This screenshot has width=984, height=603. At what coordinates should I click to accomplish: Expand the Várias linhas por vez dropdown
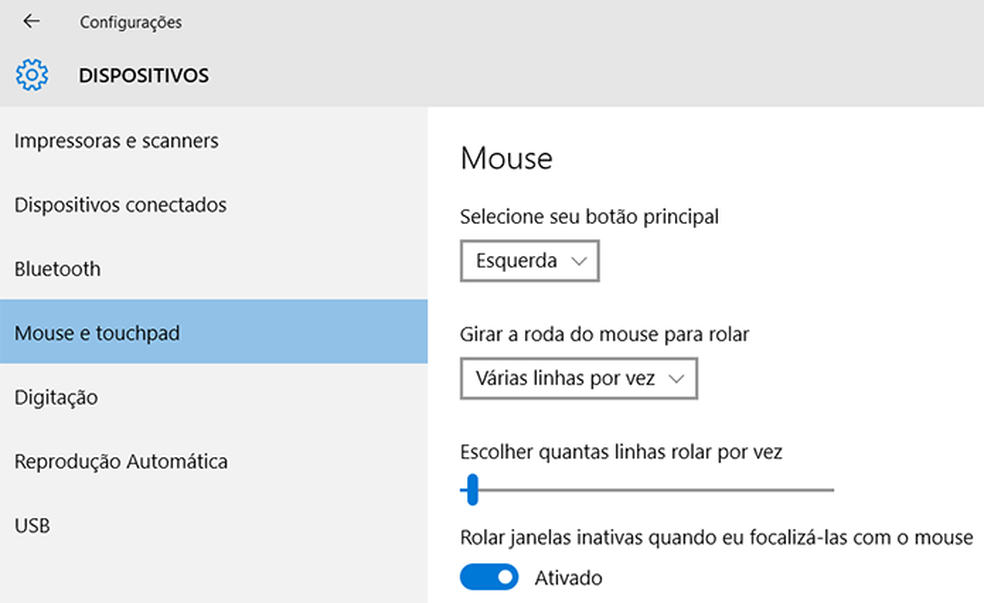pos(578,380)
